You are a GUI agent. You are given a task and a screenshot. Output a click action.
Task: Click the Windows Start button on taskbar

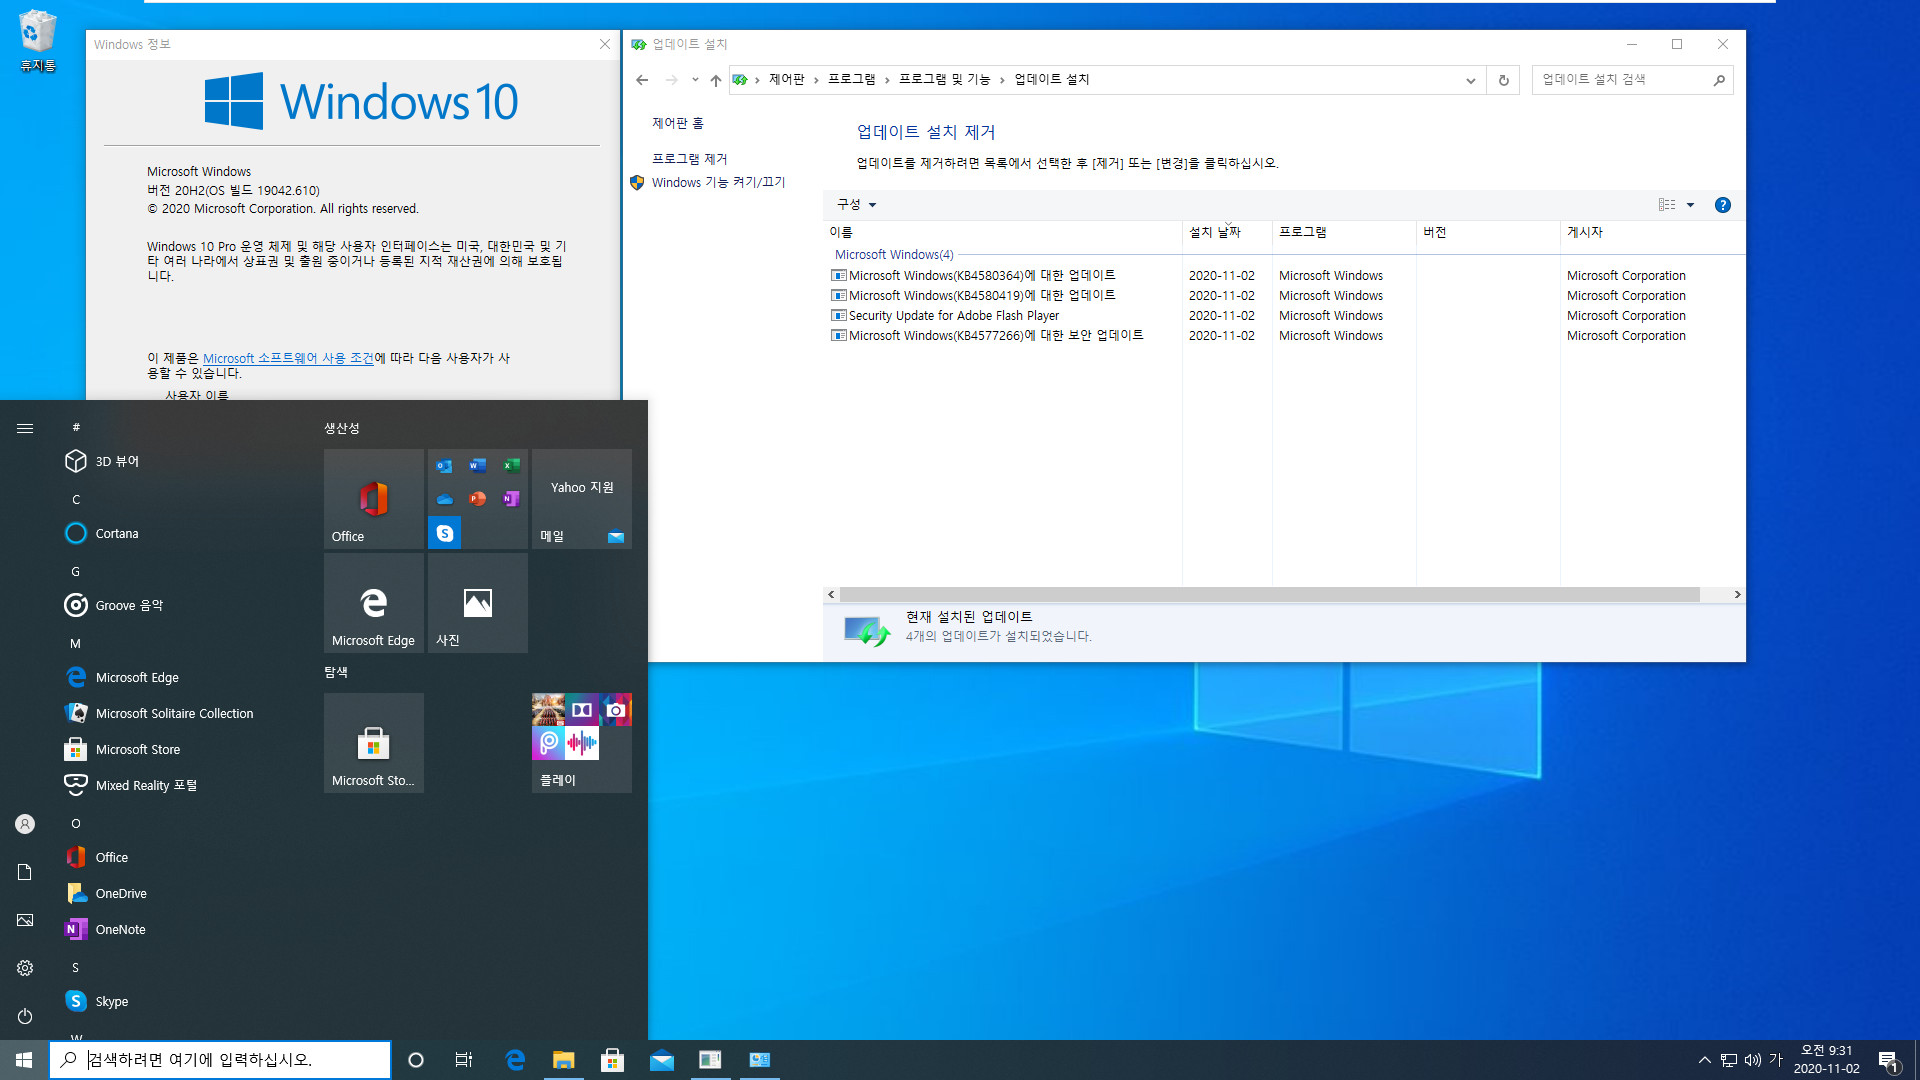[24, 1060]
